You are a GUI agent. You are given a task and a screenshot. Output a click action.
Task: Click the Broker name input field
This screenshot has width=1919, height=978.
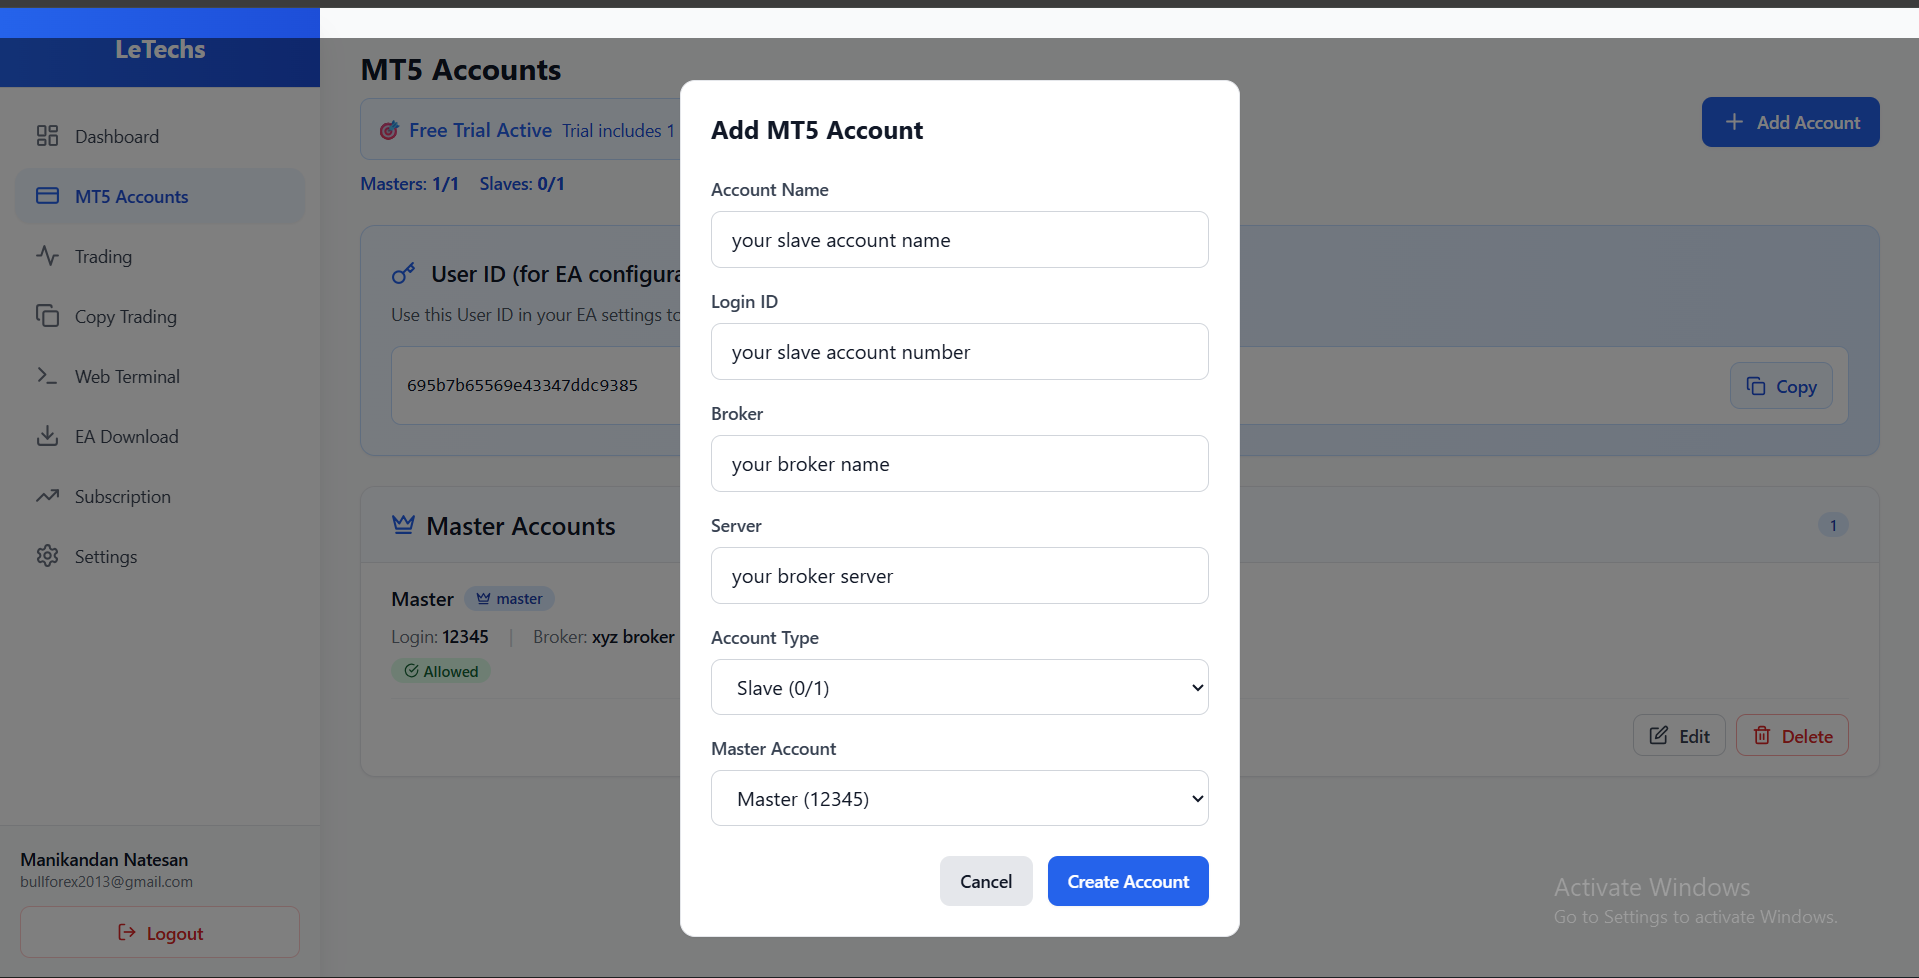click(x=960, y=463)
